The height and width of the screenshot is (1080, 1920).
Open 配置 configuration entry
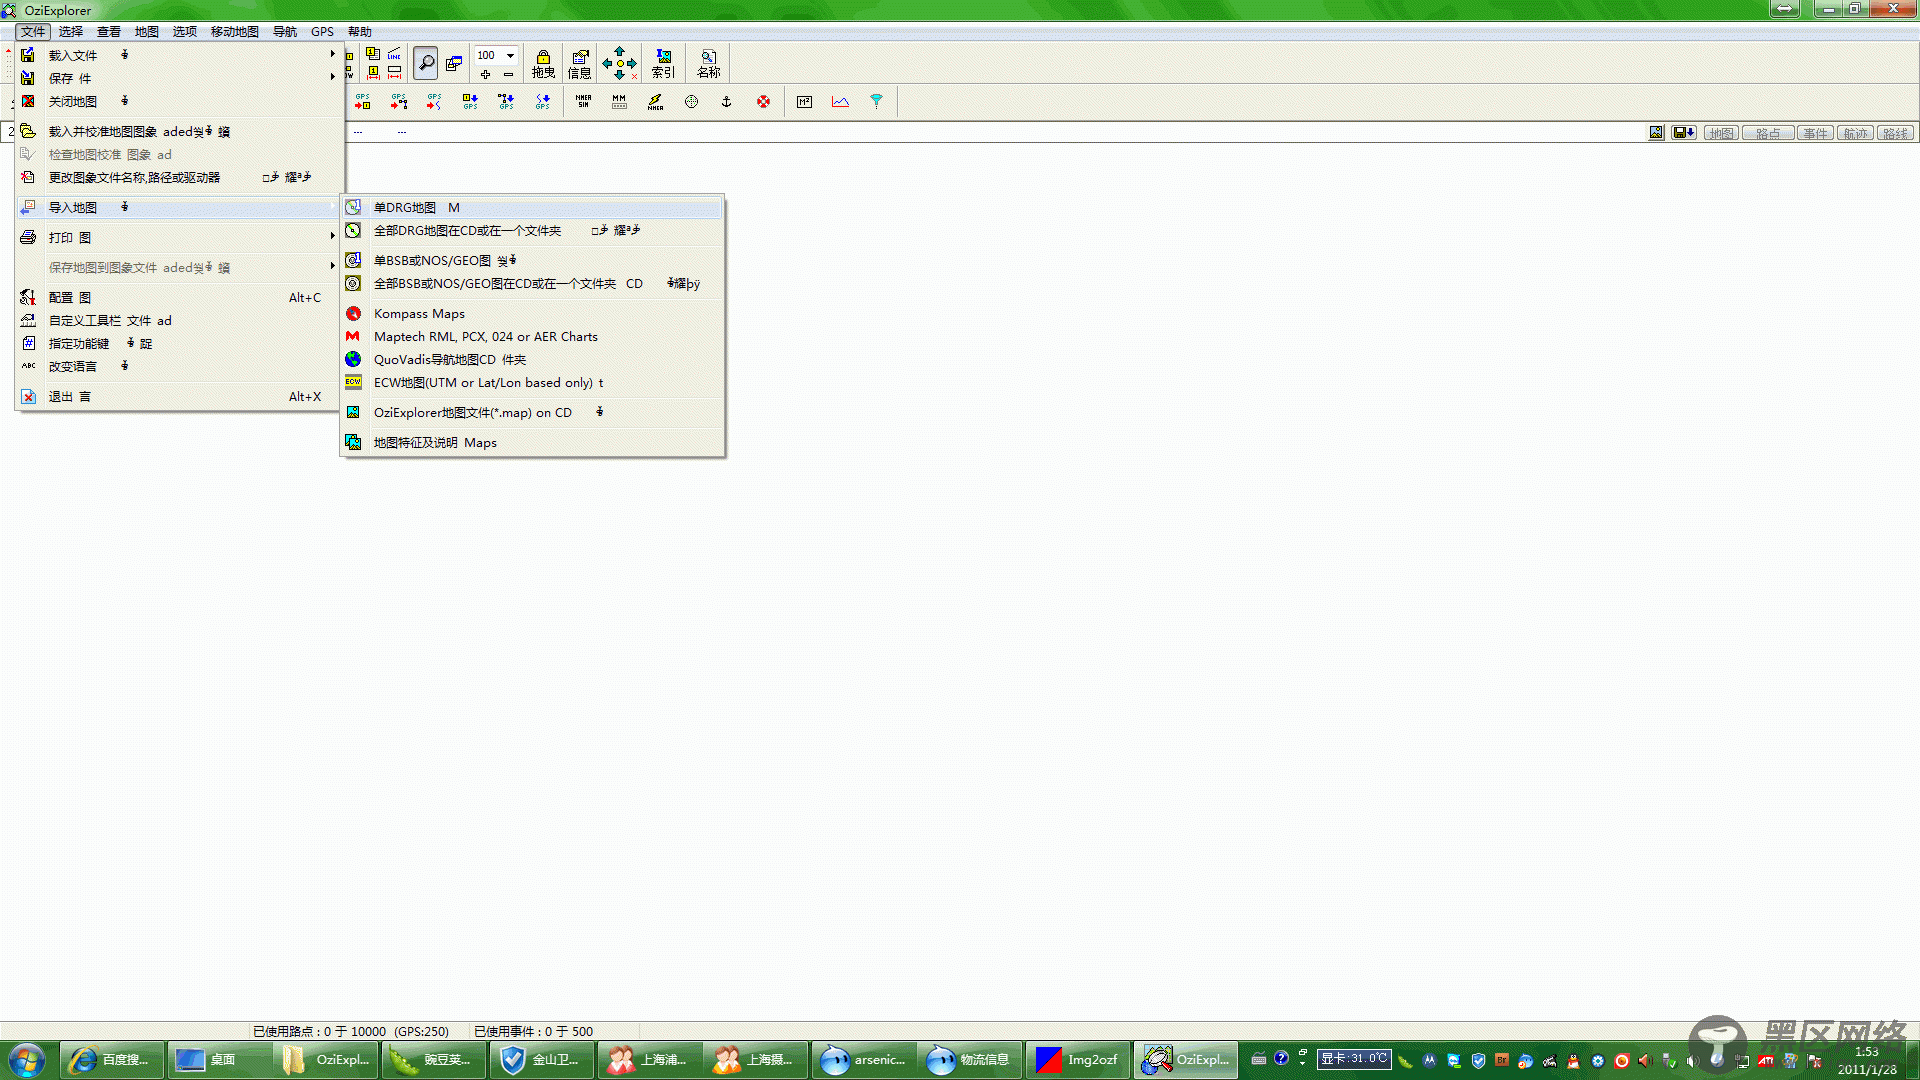pyautogui.click(x=180, y=297)
